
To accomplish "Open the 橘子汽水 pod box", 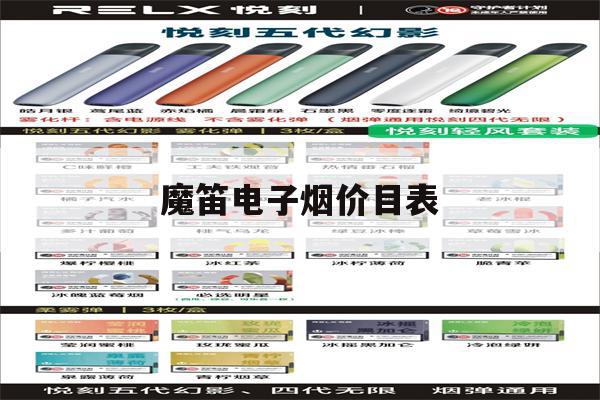I will click(x=97, y=185).
